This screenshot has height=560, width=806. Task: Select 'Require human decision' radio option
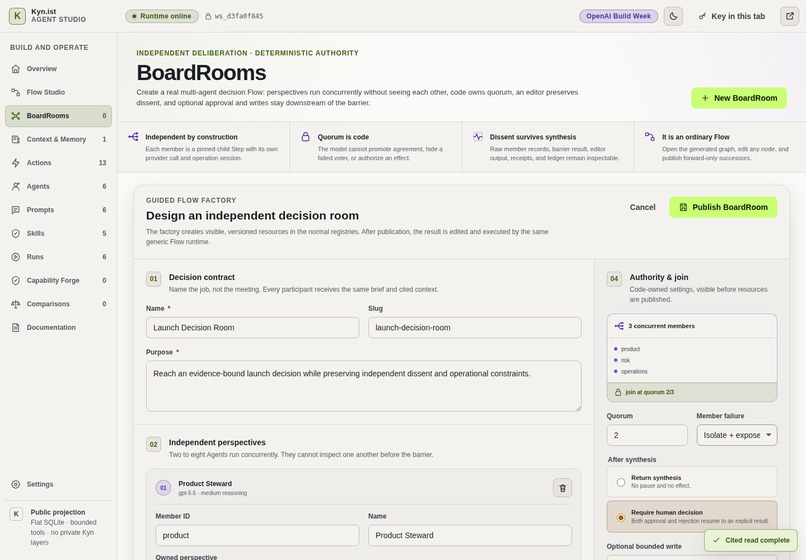[x=621, y=517]
